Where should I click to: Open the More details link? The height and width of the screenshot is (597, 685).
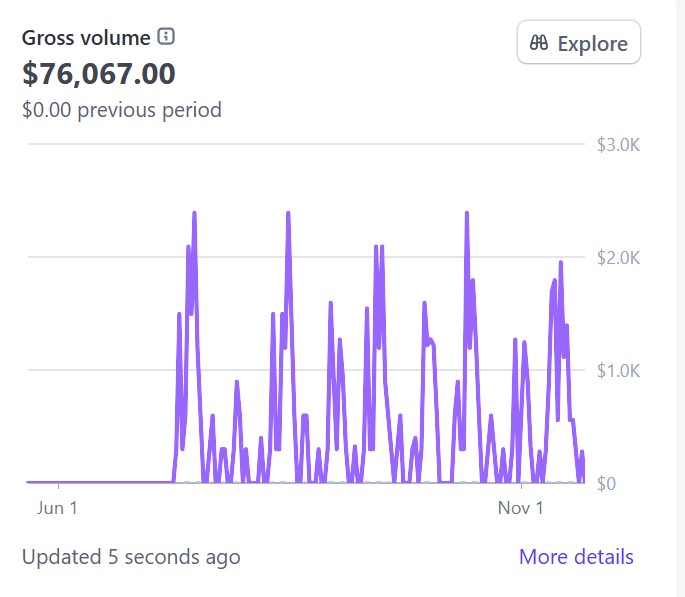pyautogui.click(x=575, y=556)
